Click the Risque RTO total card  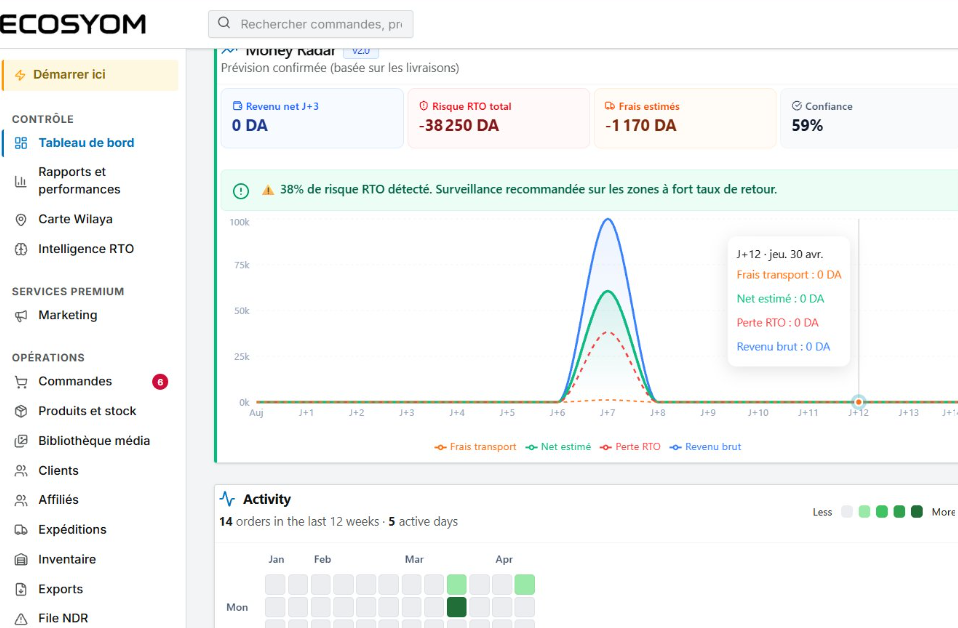(499, 118)
